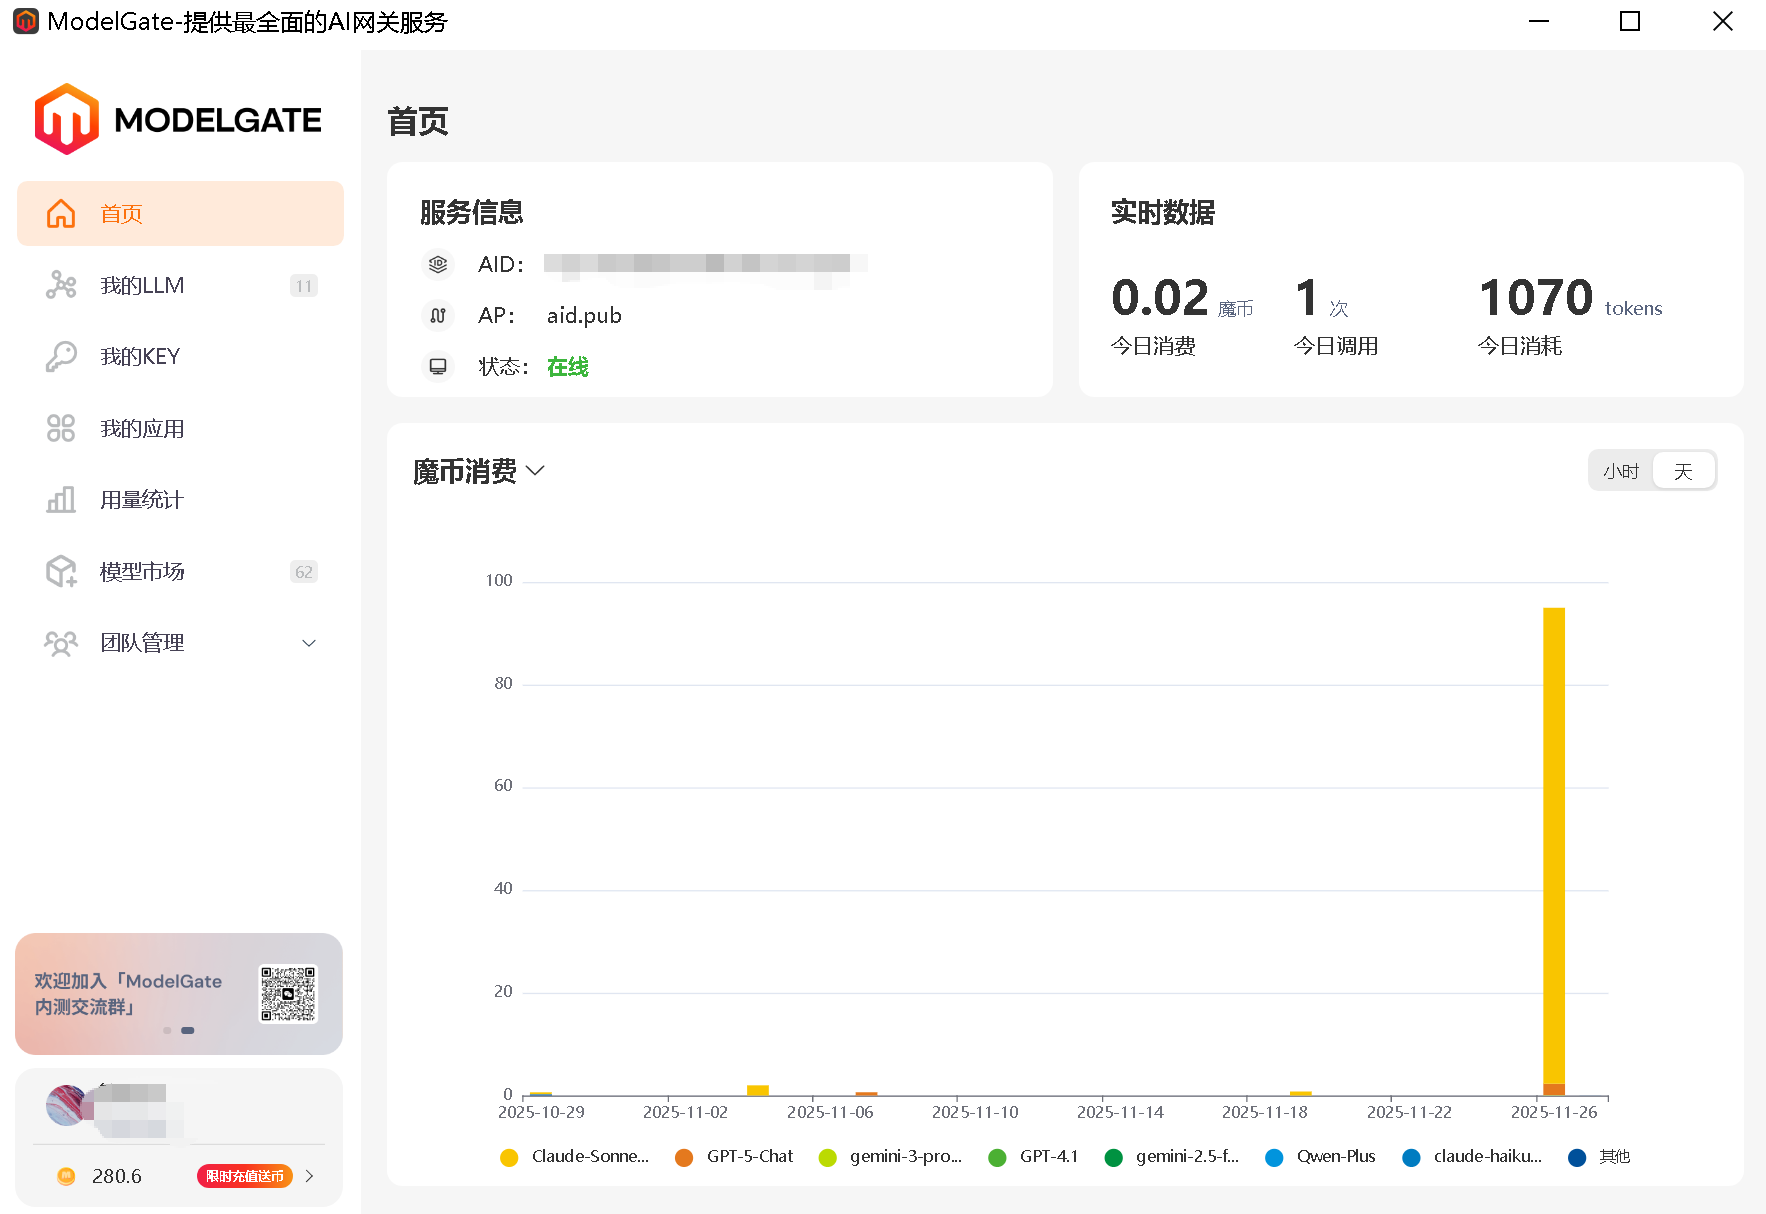This screenshot has width=1766, height=1214.
Task: Click the orange GPT-5-Chat color dot
Action: [x=684, y=1157]
